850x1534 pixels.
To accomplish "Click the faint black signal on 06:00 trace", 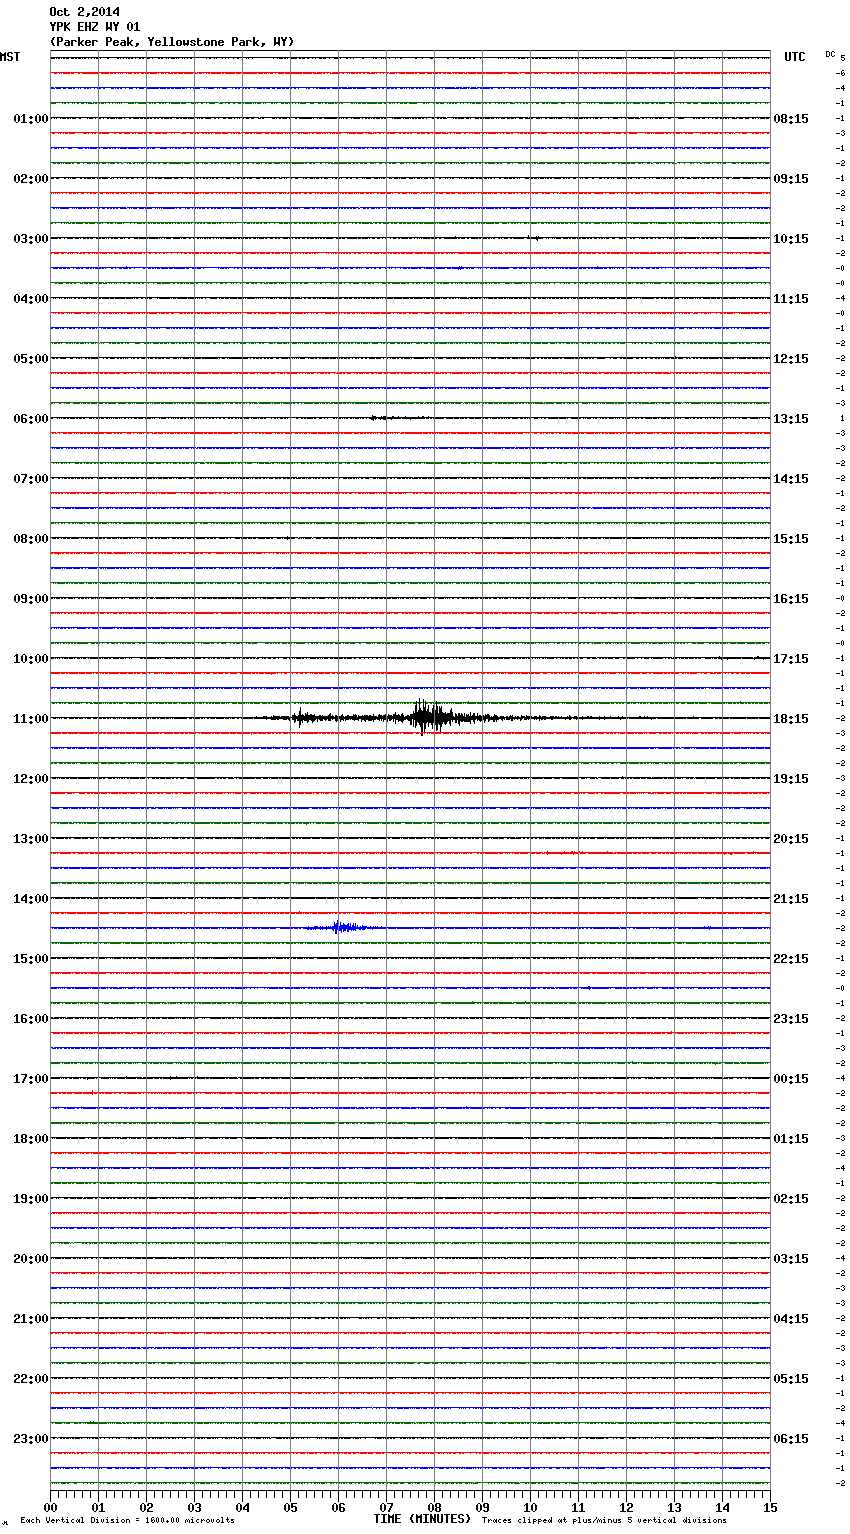I will (x=398, y=418).
